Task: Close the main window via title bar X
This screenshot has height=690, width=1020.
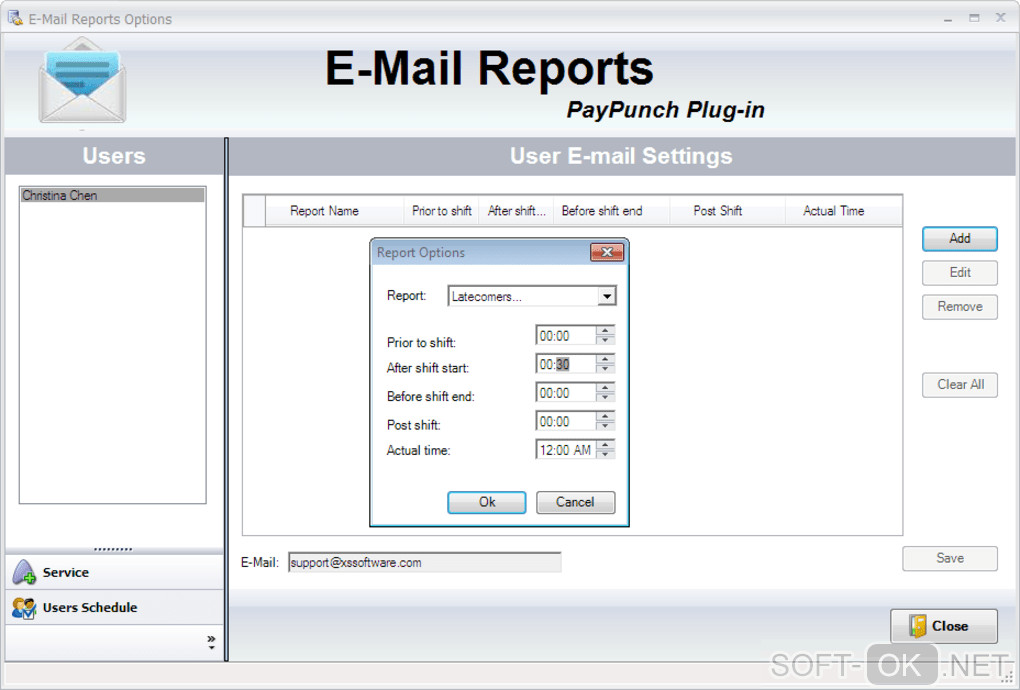Action: coord(1000,18)
